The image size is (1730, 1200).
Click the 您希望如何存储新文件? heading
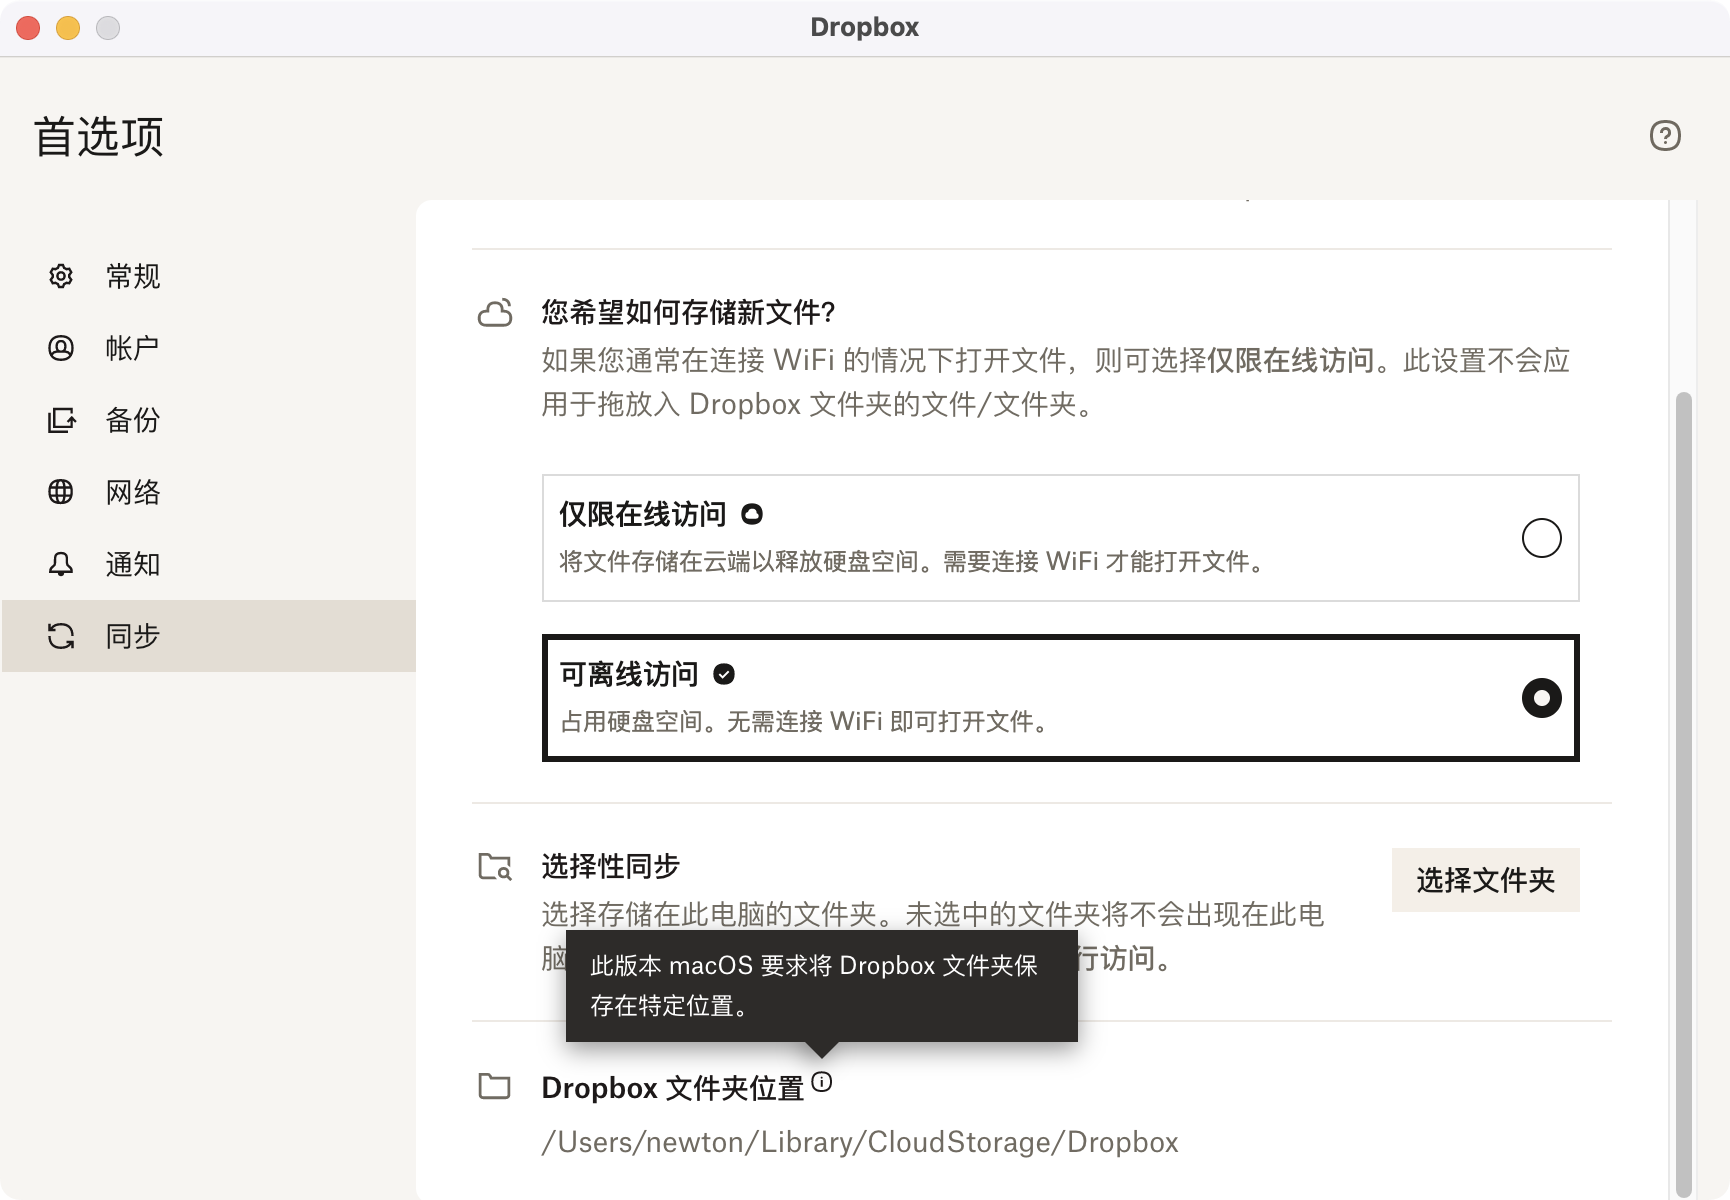tap(688, 313)
